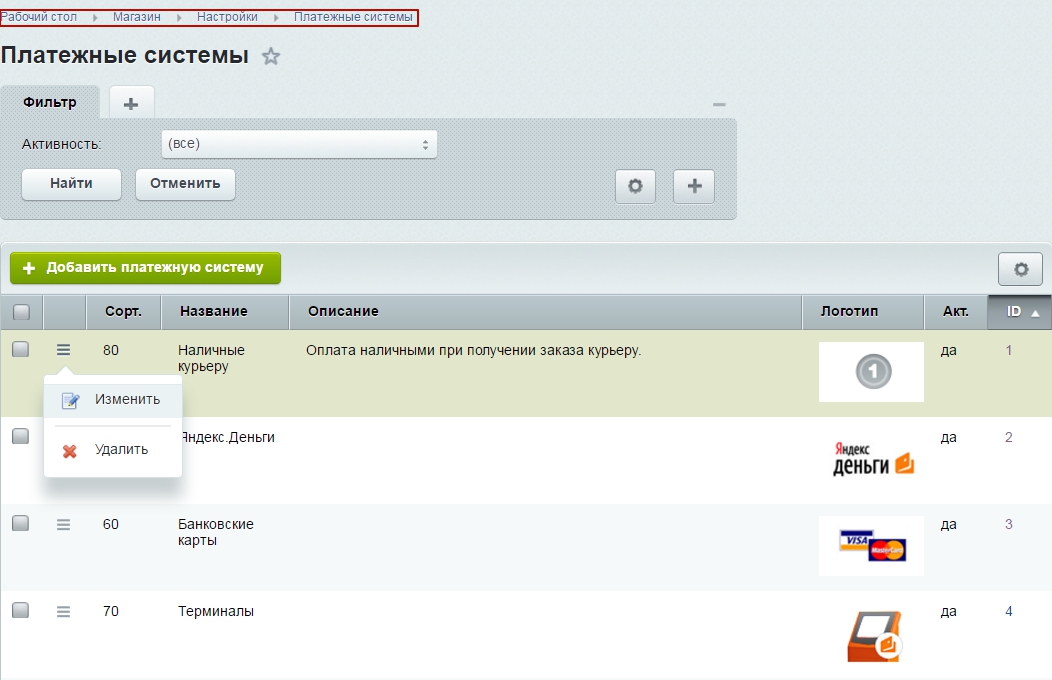Screen dimensions: 1052x680
Task: Click the Яндекс Деньги logo
Action: [x=872, y=459]
